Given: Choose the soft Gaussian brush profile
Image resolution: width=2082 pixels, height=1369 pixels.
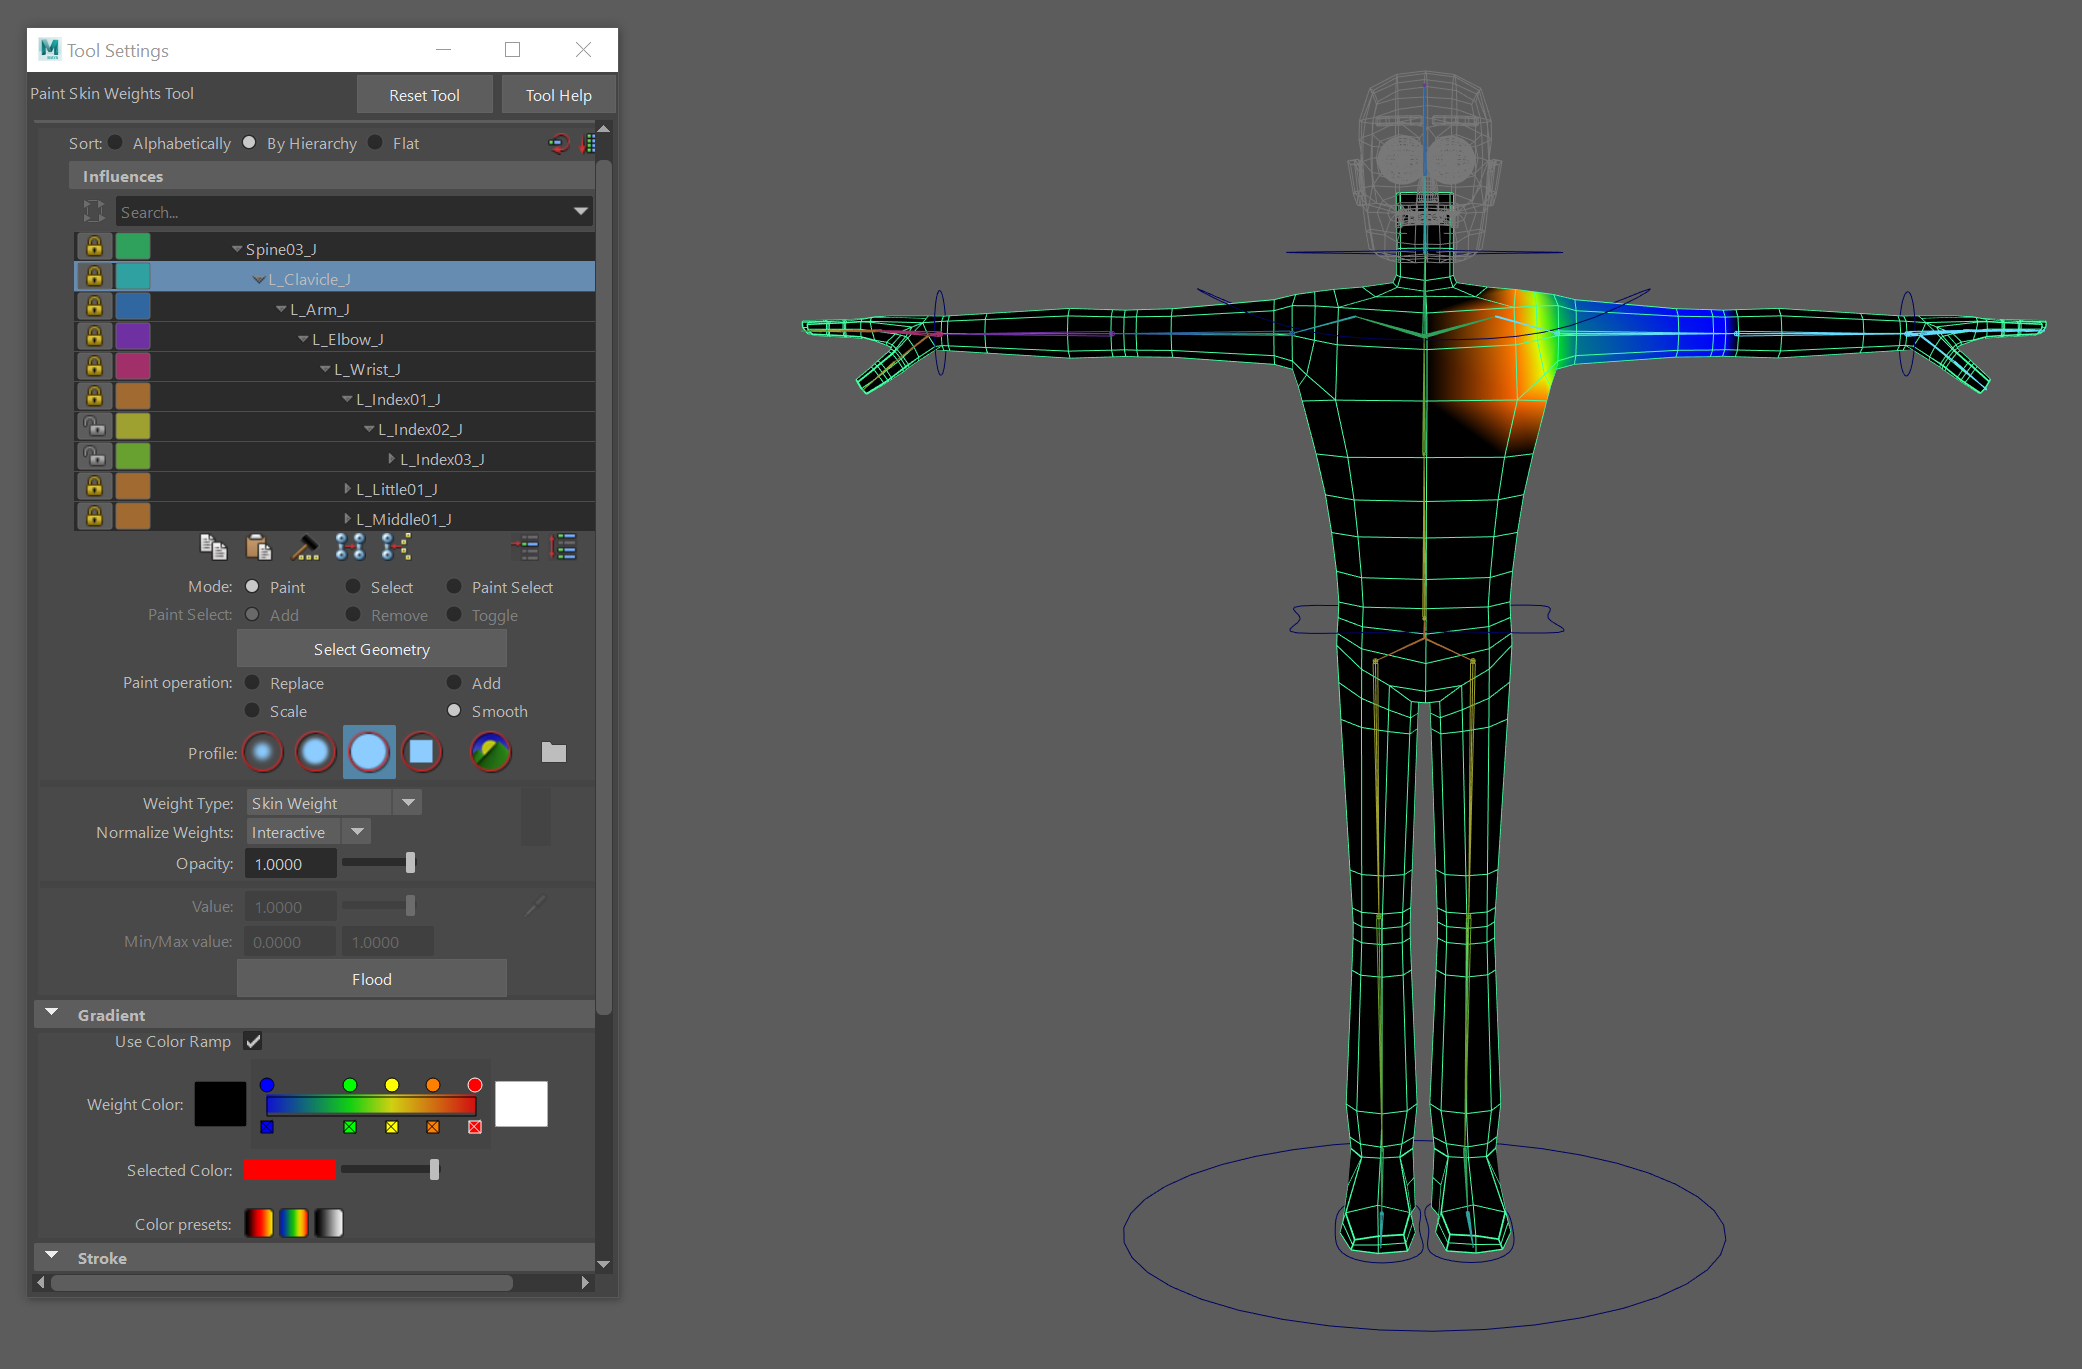Looking at the screenshot, I should coord(263,752).
